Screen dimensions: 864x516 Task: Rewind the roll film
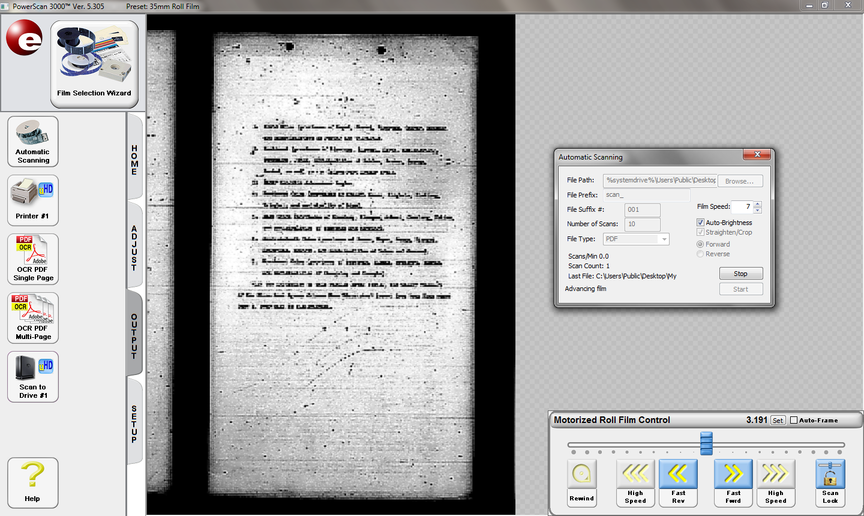(x=582, y=481)
